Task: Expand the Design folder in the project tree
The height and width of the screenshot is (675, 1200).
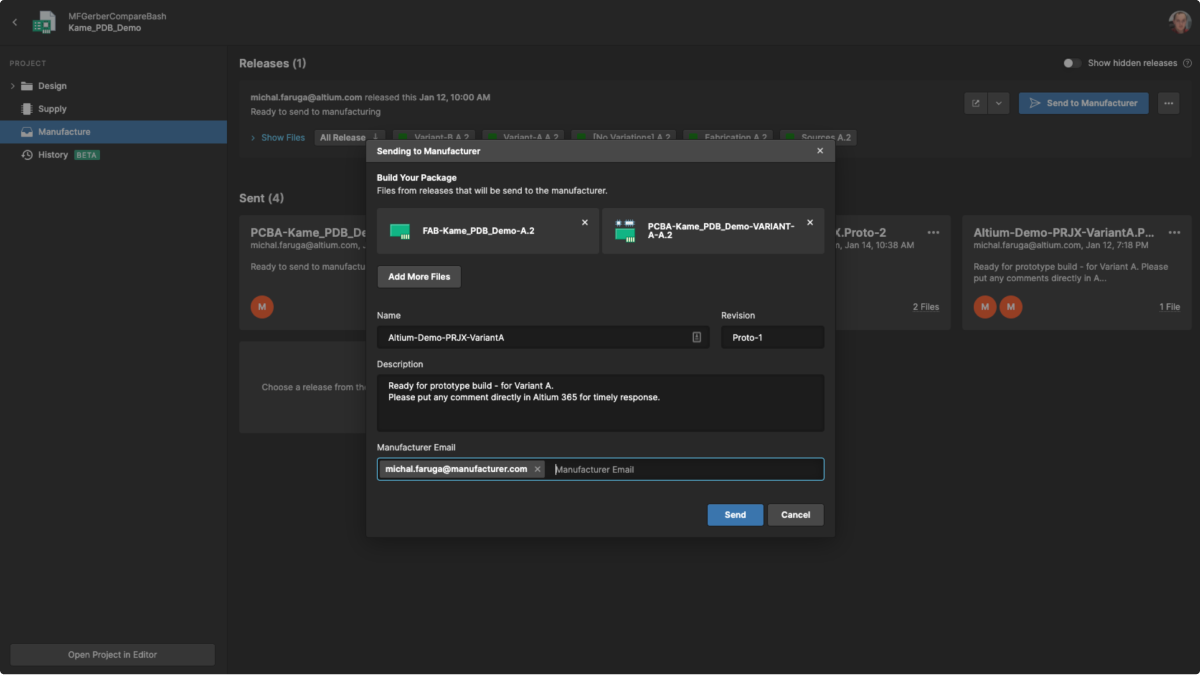Action: pyautogui.click(x=13, y=86)
